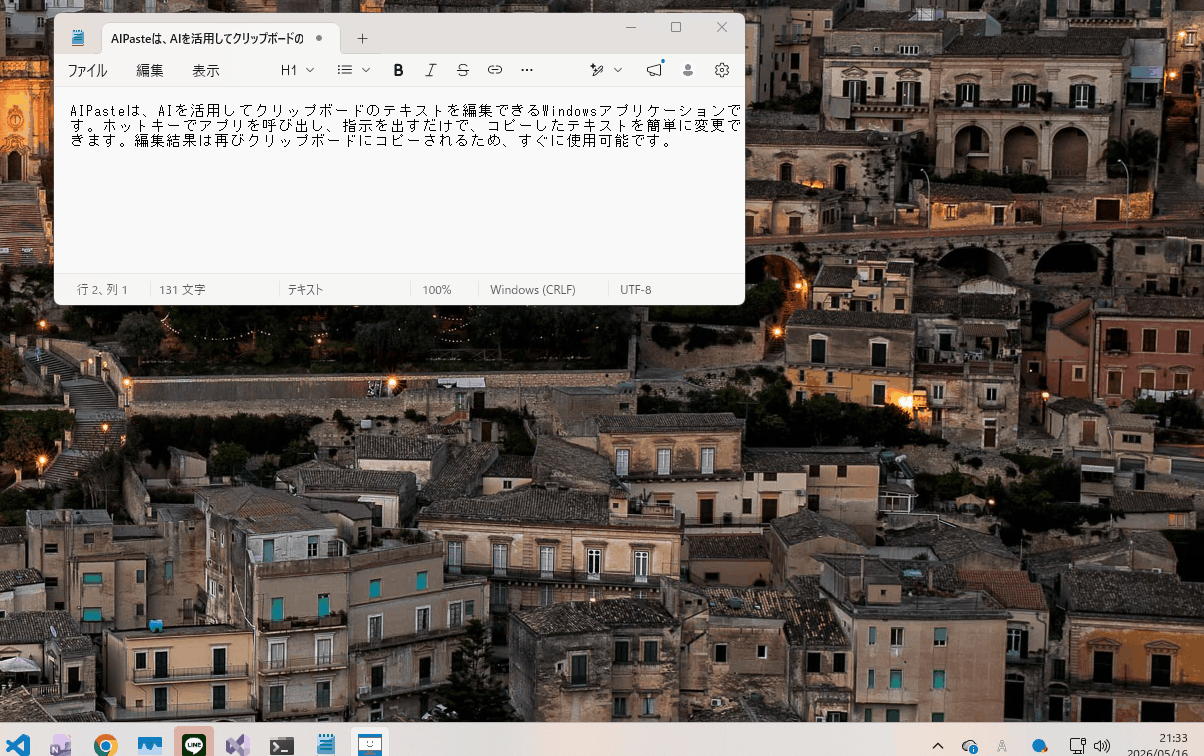Screen dimensions: 1204x756
Task: Open the volume control tray icon
Action: (x=1102, y=746)
